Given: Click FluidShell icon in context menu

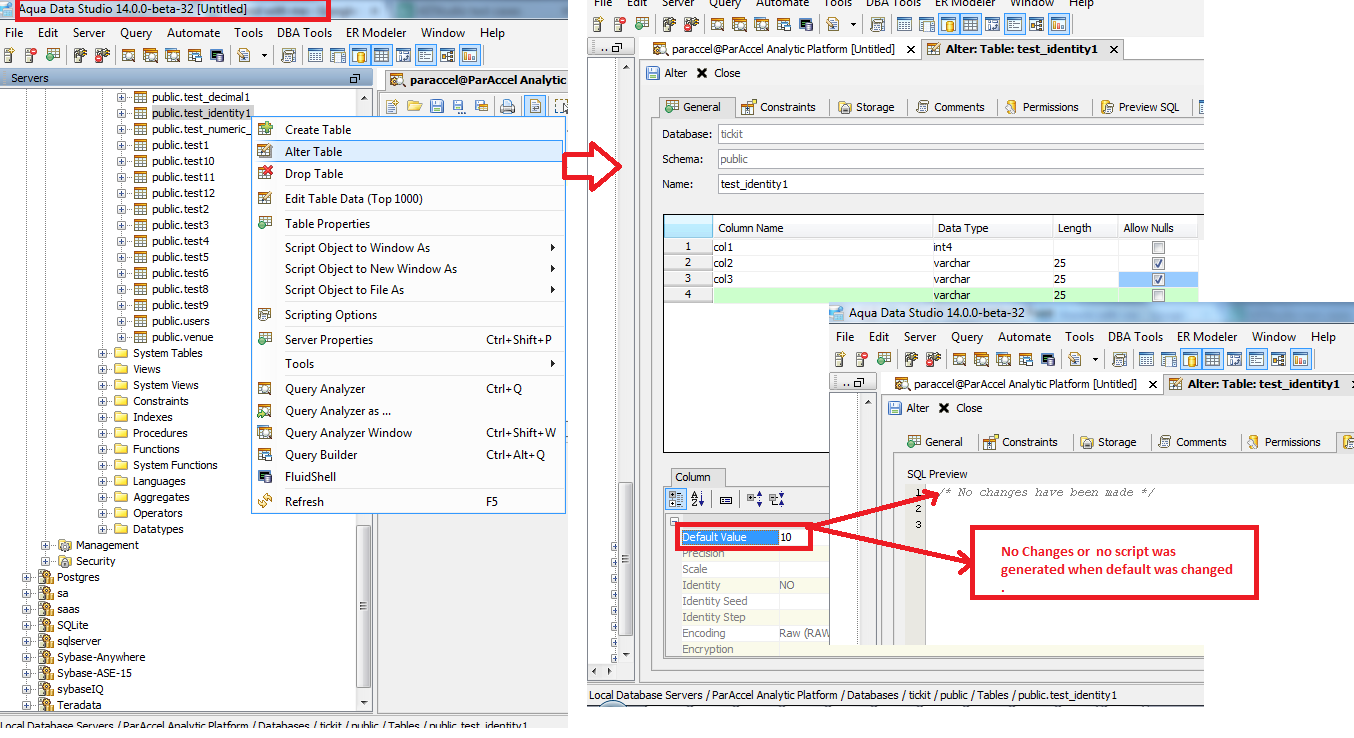Looking at the screenshot, I should pos(265,477).
